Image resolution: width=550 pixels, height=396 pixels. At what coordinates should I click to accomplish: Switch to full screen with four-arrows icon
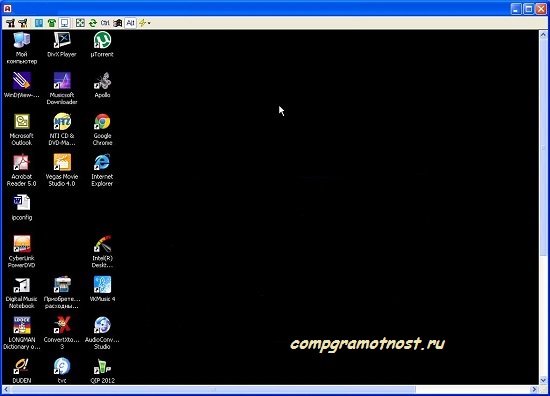point(80,23)
